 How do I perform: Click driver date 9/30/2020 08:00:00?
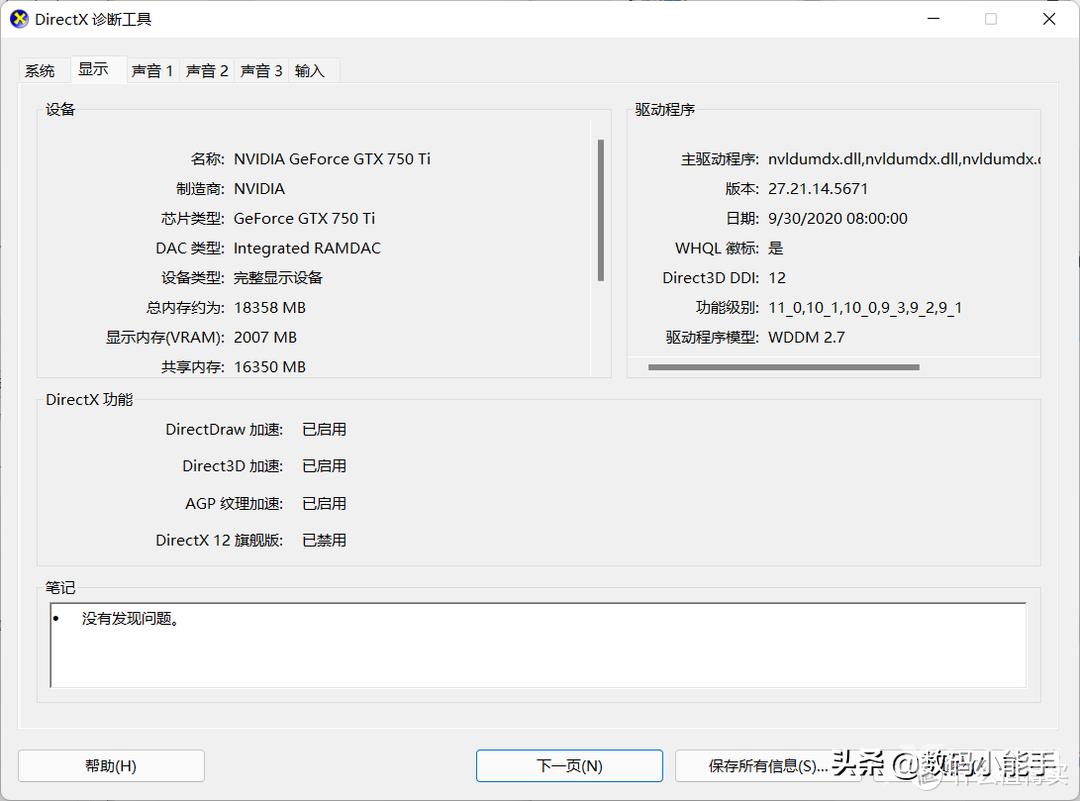838,218
